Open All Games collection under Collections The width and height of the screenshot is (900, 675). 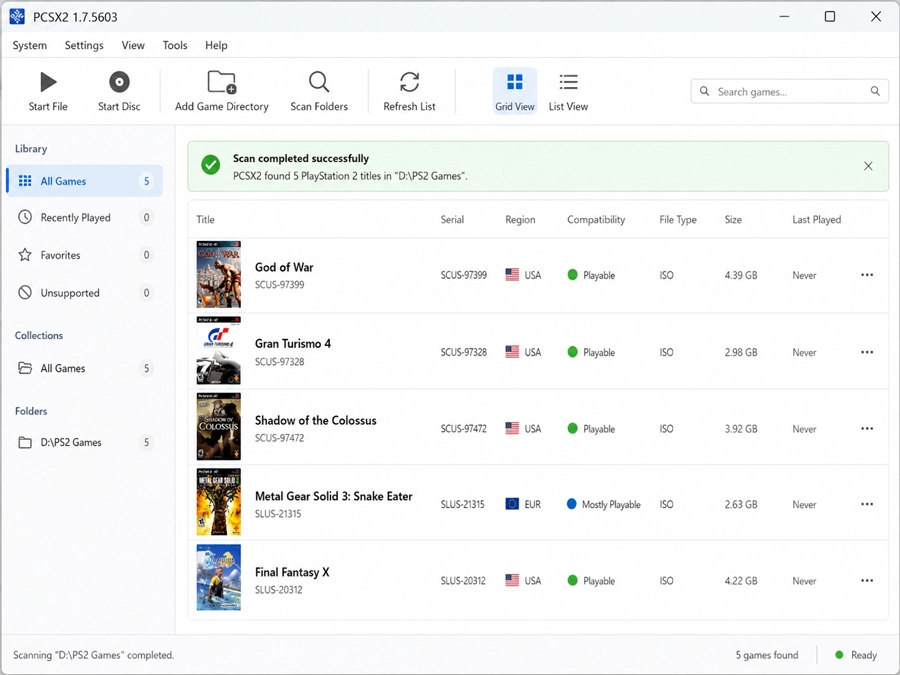coord(84,368)
